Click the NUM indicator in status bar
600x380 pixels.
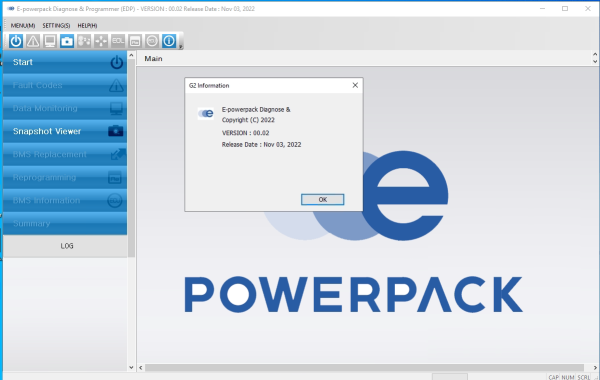[x=568, y=377]
